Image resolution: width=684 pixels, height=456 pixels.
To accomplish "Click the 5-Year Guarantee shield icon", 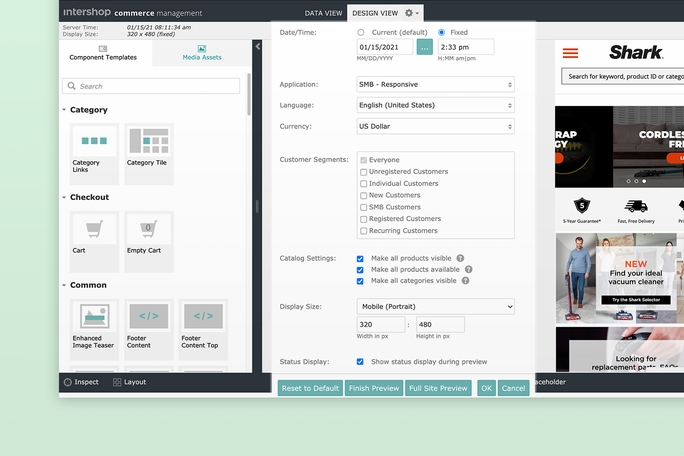I will coord(581,206).
